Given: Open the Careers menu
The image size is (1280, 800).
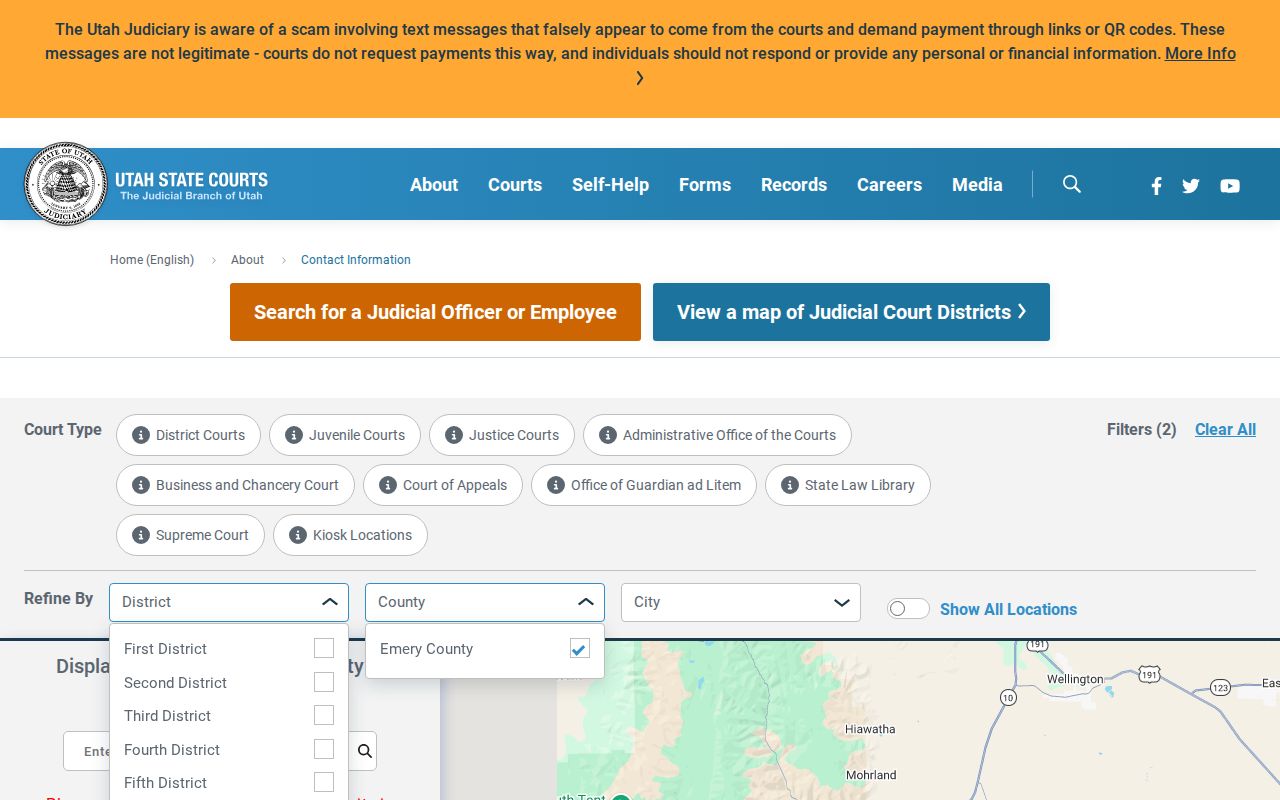Looking at the screenshot, I should pos(889,185).
